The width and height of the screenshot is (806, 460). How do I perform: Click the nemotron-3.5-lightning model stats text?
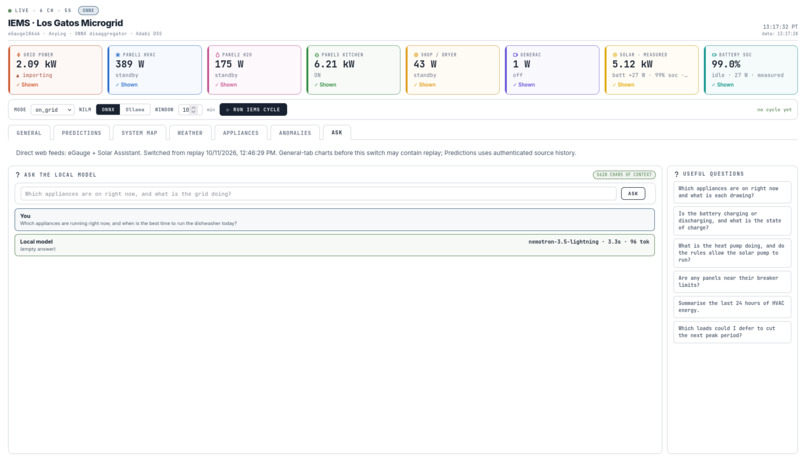589,242
